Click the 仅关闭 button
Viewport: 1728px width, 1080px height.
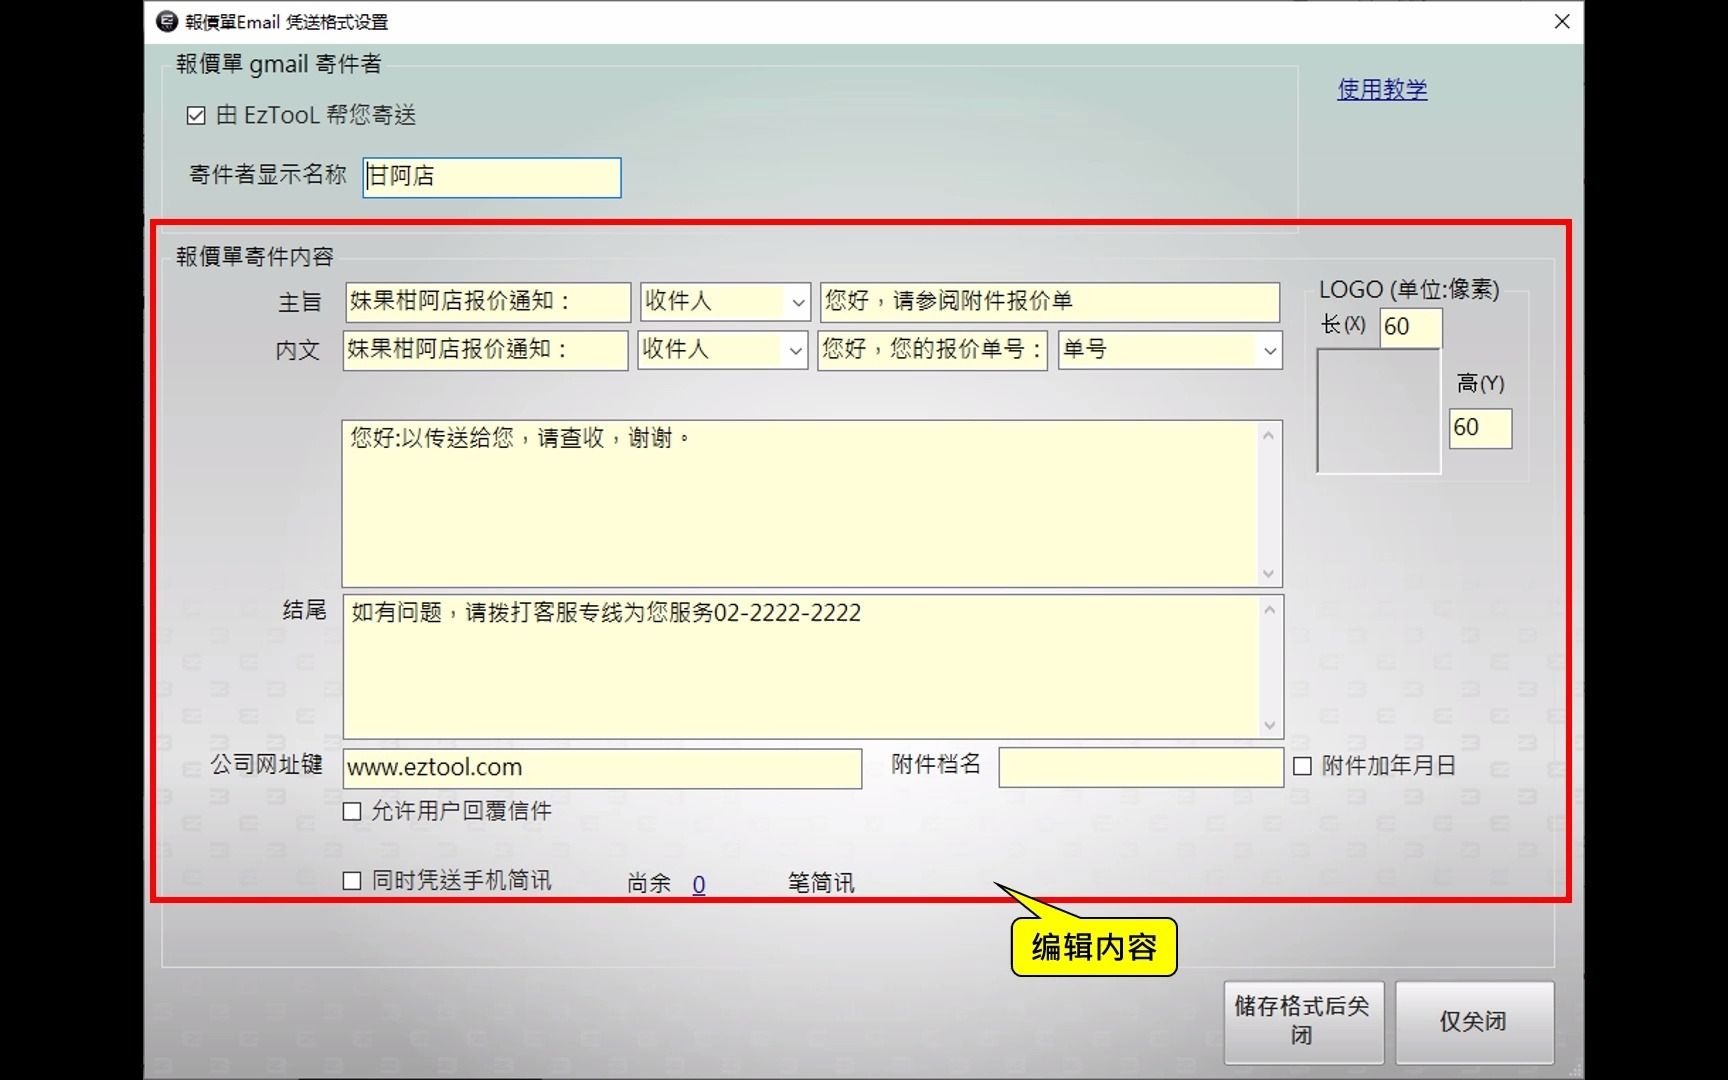tap(1474, 1022)
